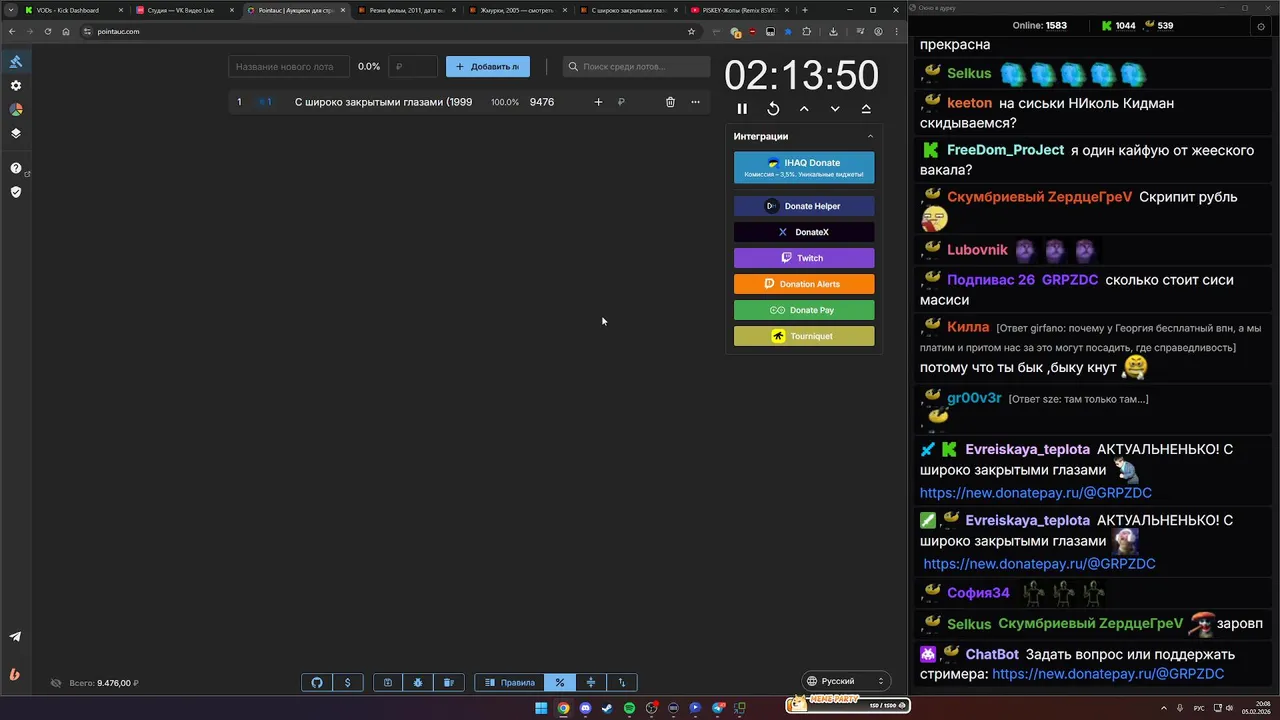Open the tab search dropdown arrow
The height and width of the screenshot is (720, 1280).
(10, 10)
